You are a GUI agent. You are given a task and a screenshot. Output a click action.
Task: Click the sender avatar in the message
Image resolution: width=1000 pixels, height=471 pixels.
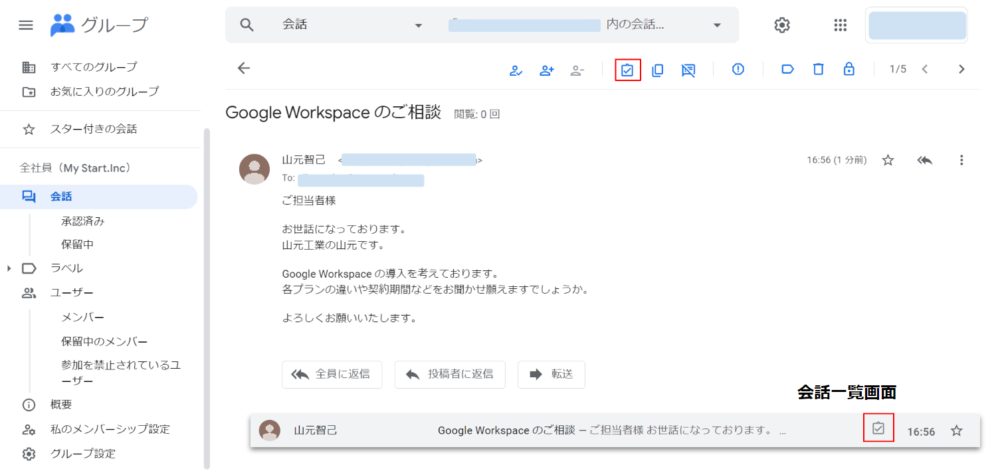tap(254, 169)
